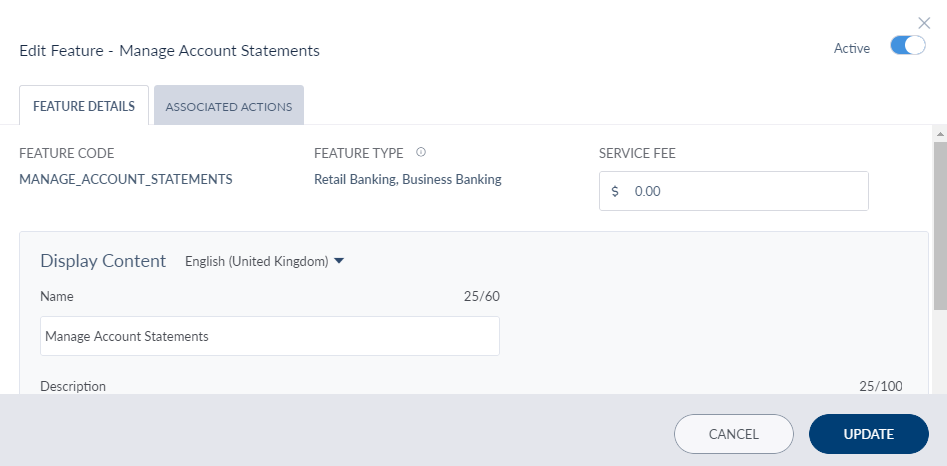947x466 pixels.
Task: Click the vertical scrollbar thumb
Action: coord(939,225)
